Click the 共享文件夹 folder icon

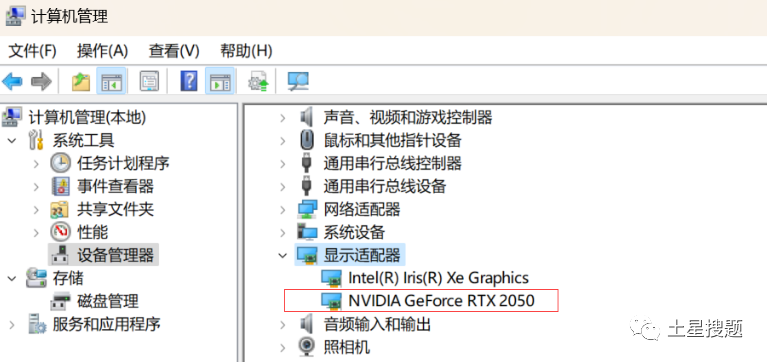pyautogui.click(x=61, y=209)
